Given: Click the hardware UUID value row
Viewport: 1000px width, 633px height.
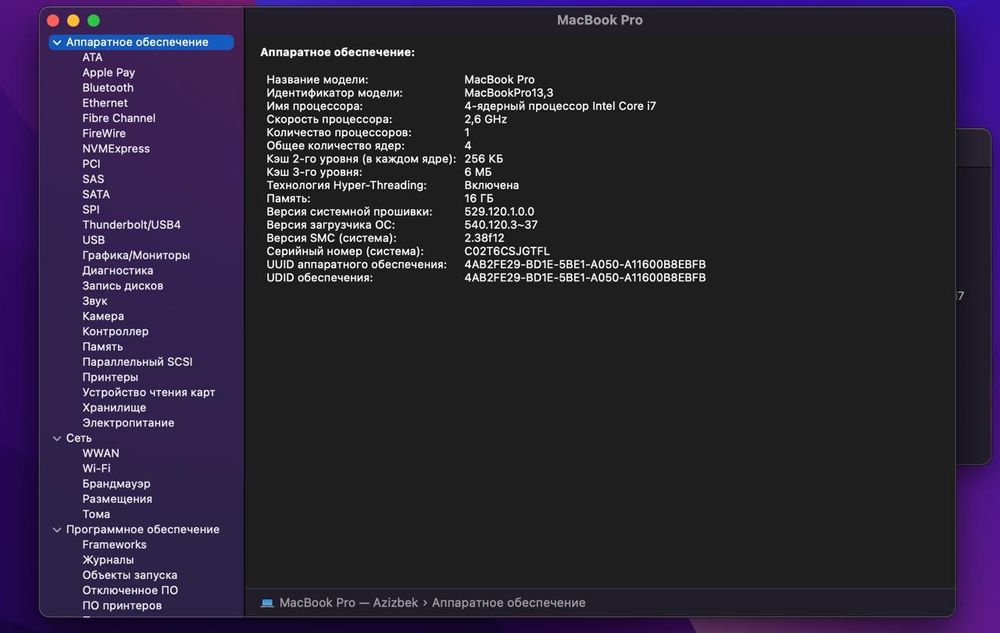Looking at the screenshot, I should click(585, 265).
